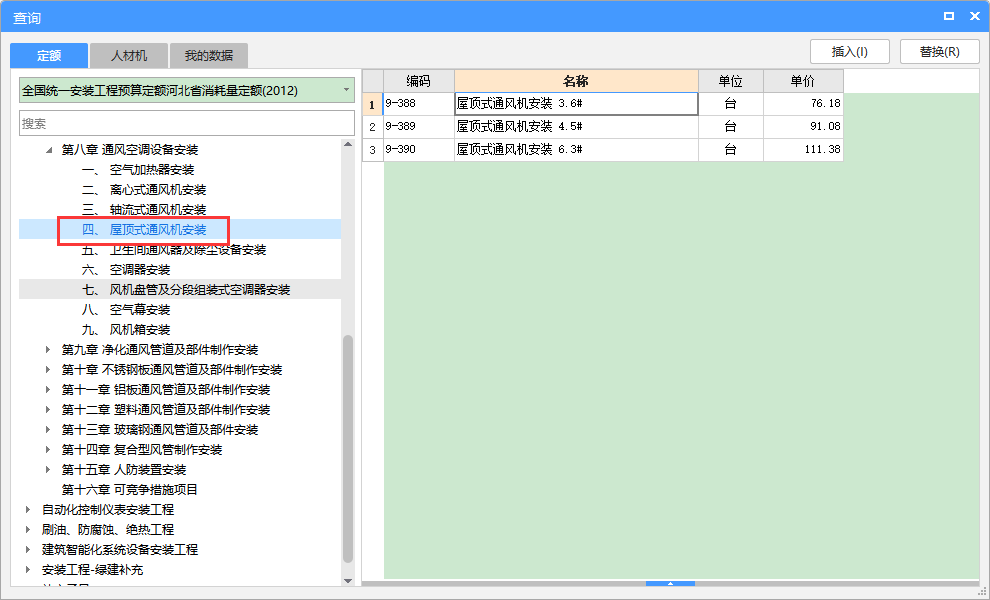
Task: Maximize the 查询 dialog window
Action: pos(948,16)
